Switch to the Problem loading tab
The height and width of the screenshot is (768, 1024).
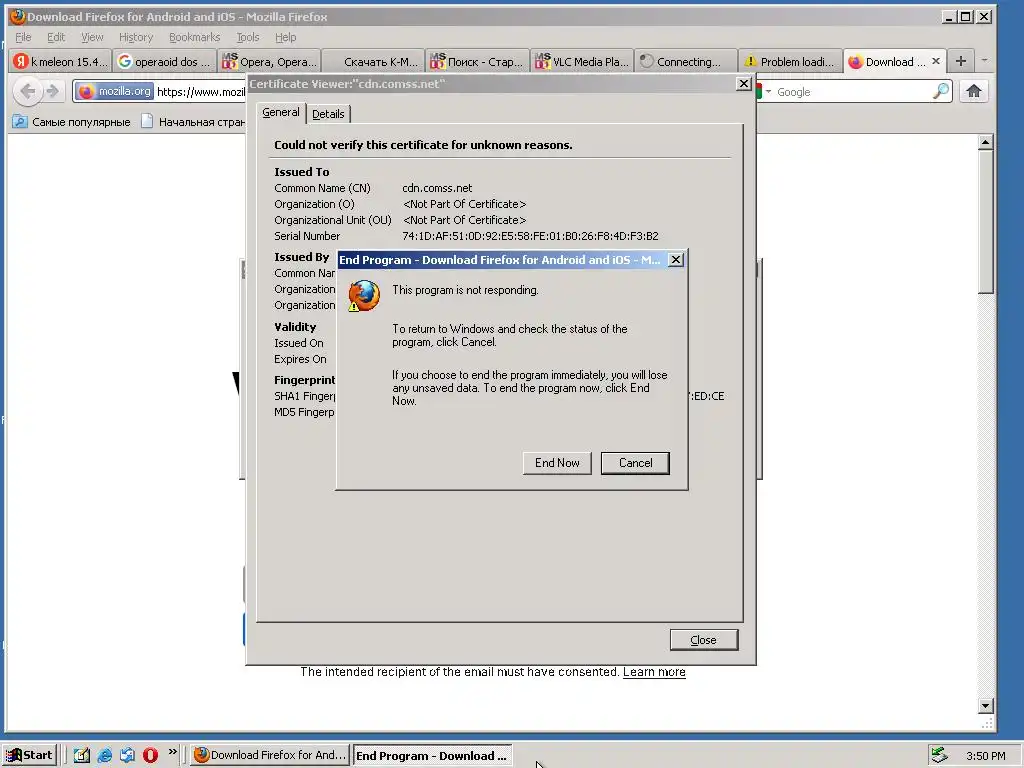[x=790, y=61]
